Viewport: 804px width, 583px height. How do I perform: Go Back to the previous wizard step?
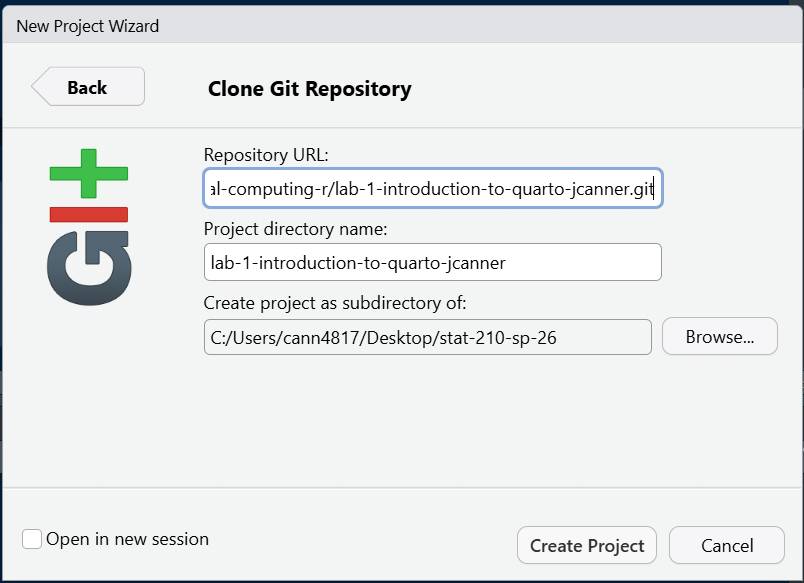tap(87, 87)
